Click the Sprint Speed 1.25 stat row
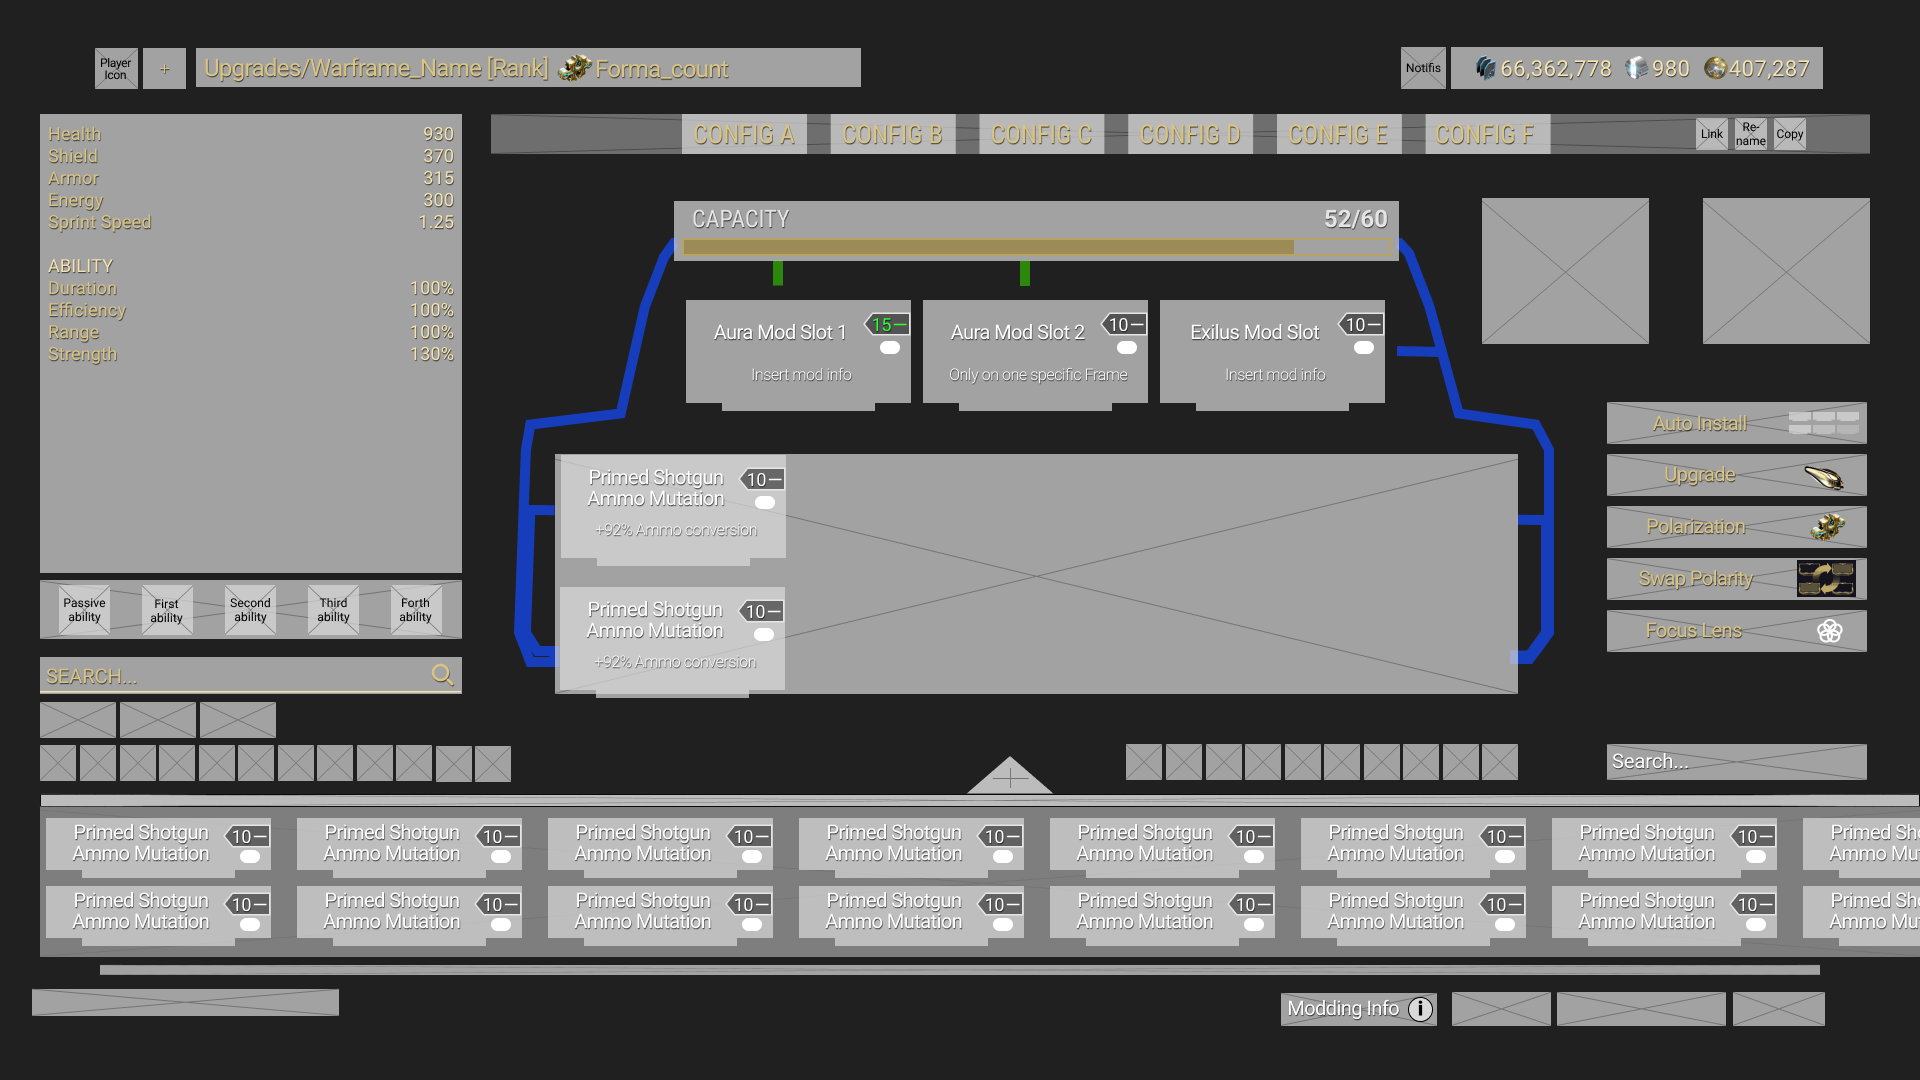Viewport: 1920px width, 1080px height. point(251,222)
